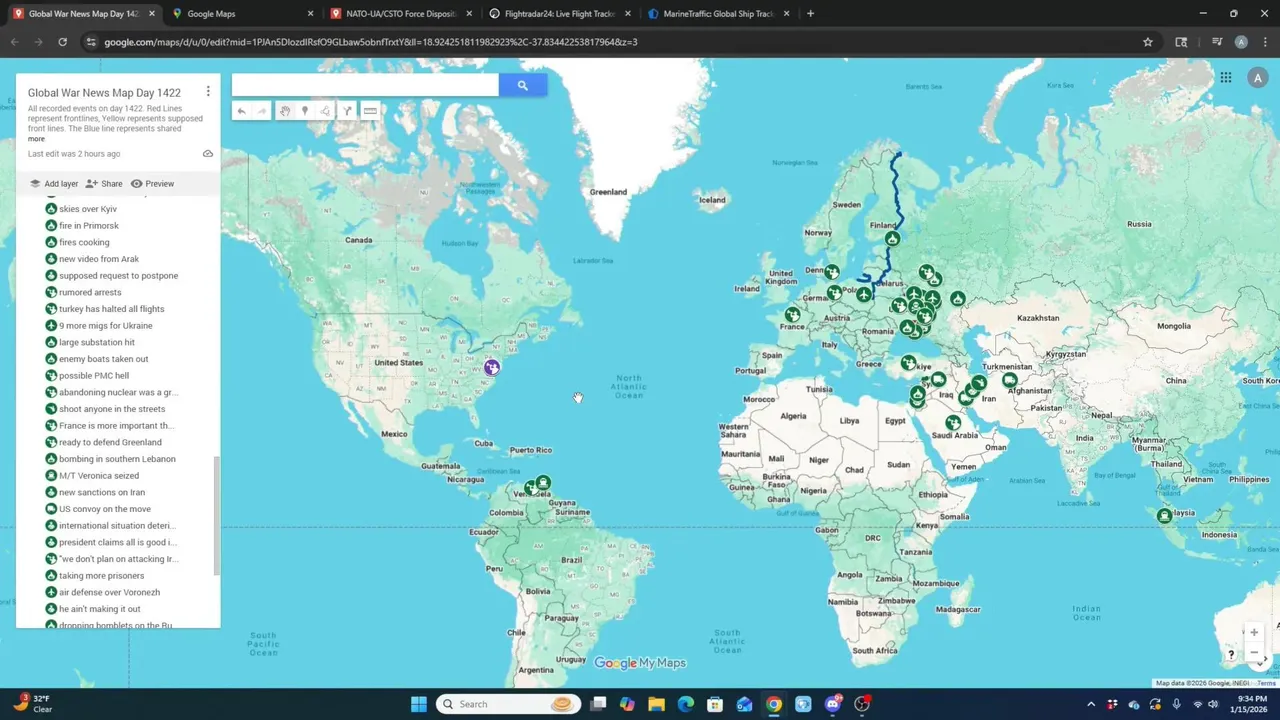Image resolution: width=1280 pixels, height=720 pixels.
Task: Switch to the Flightradar24 tab
Action: coord(559,14)
